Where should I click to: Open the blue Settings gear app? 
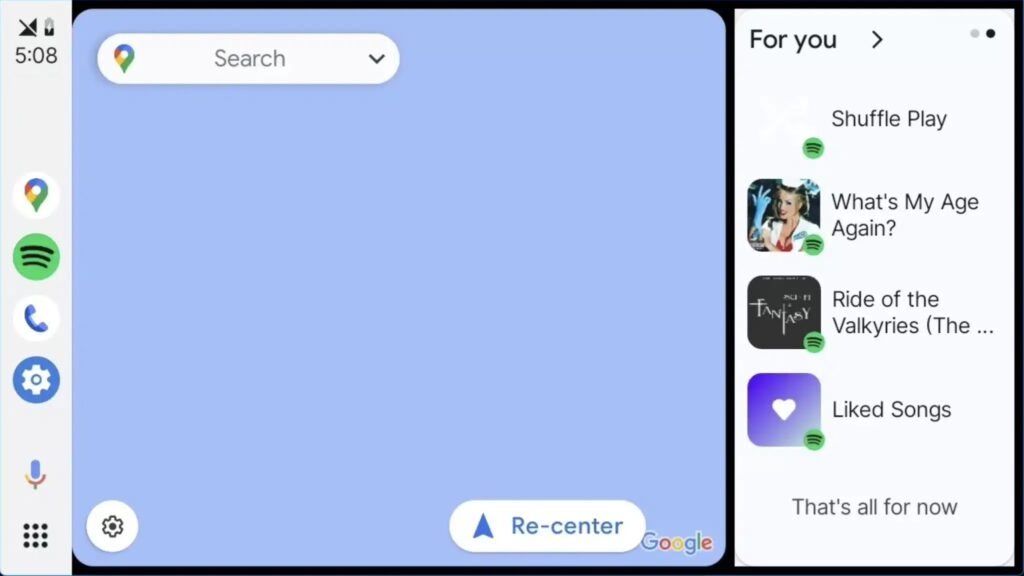[36, 379]
